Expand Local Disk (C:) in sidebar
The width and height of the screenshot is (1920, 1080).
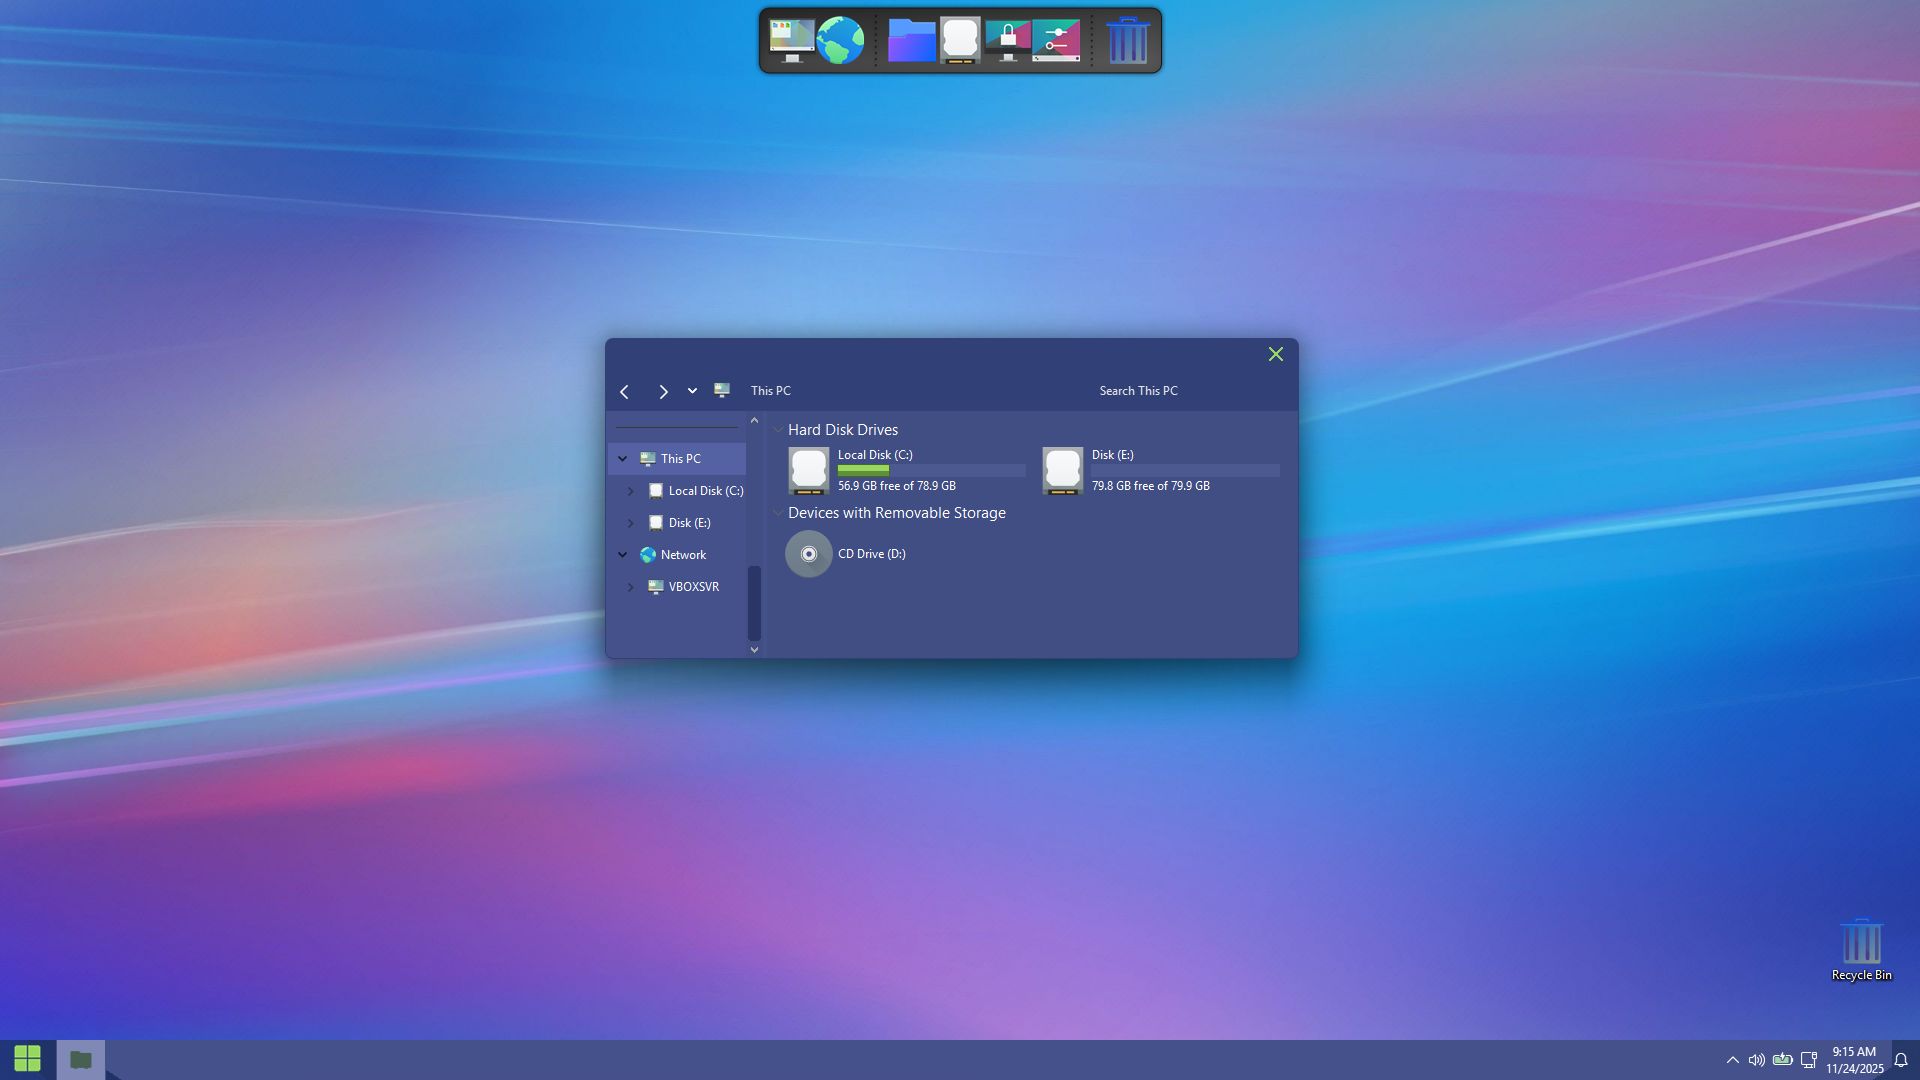630,491
